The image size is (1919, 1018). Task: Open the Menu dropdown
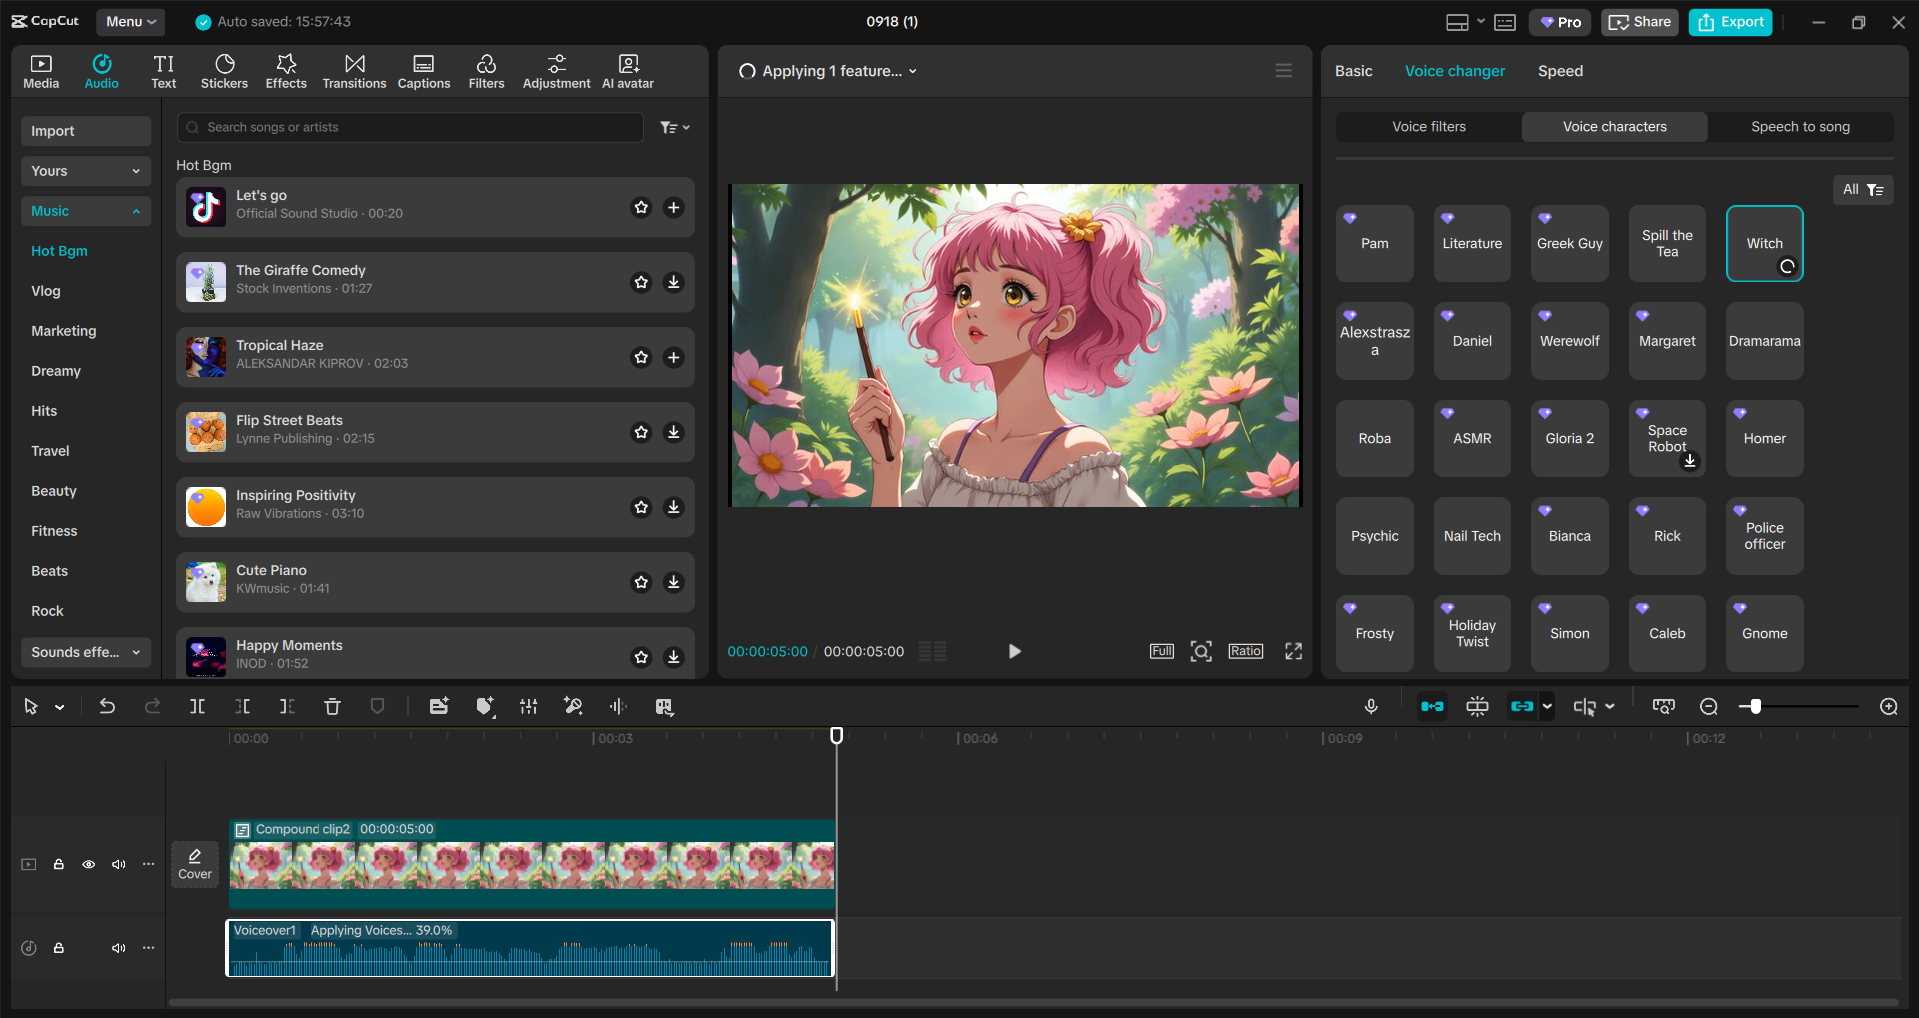pyautogui.click(x=130, y=21)
